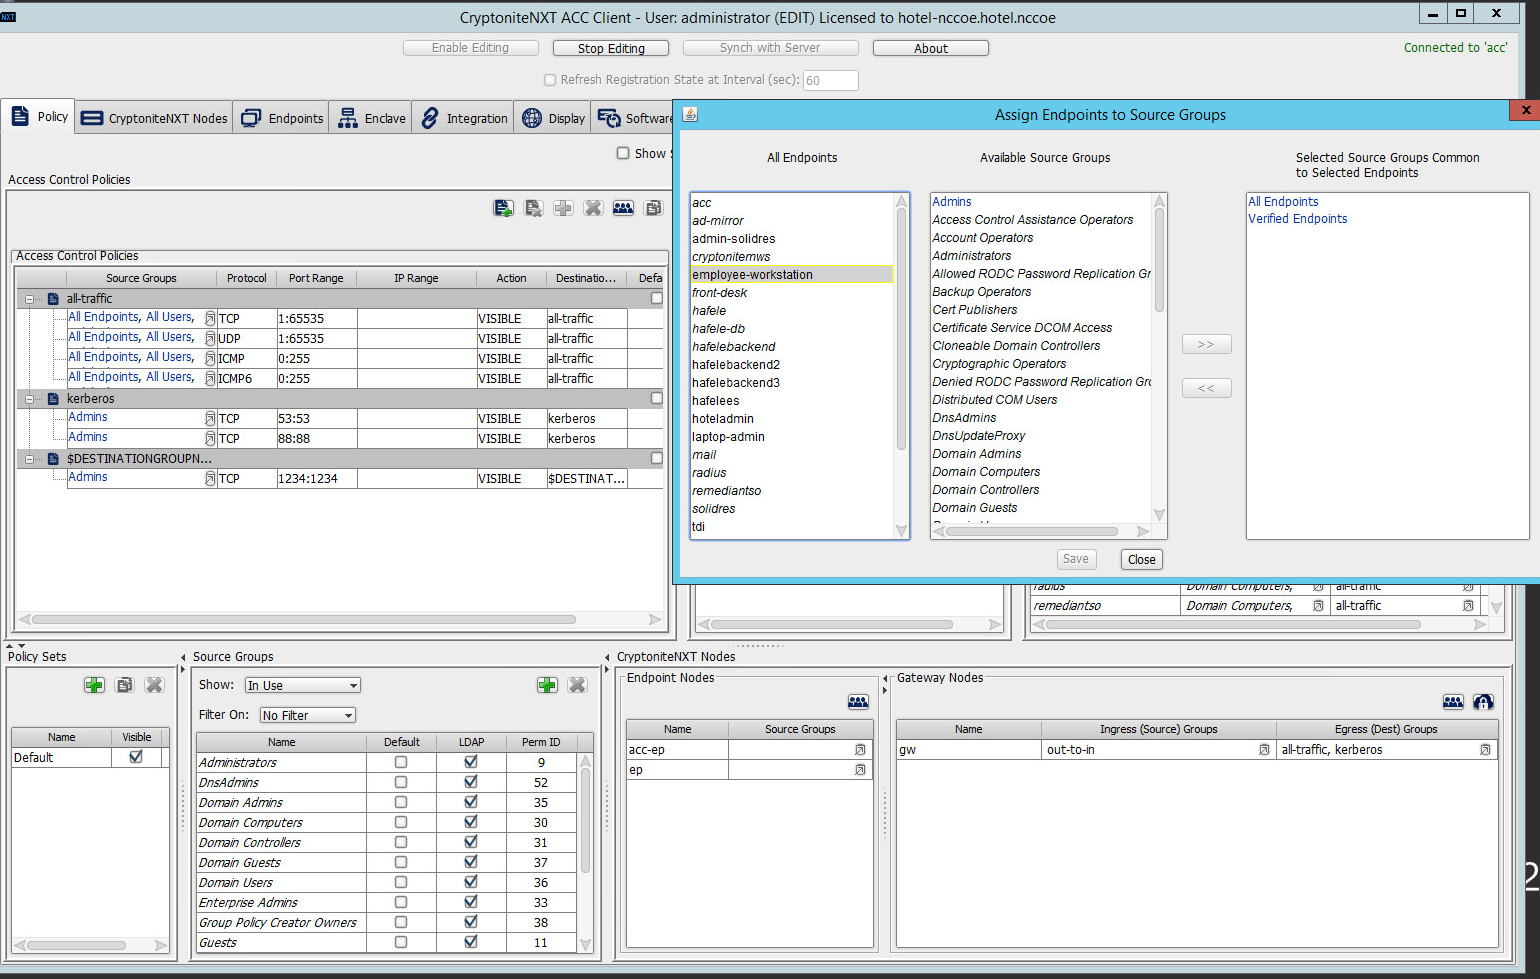Click the Gateway Nodes group assignment icon
The height and width of the screenshot is (979, 1540).
[1453, 702]
